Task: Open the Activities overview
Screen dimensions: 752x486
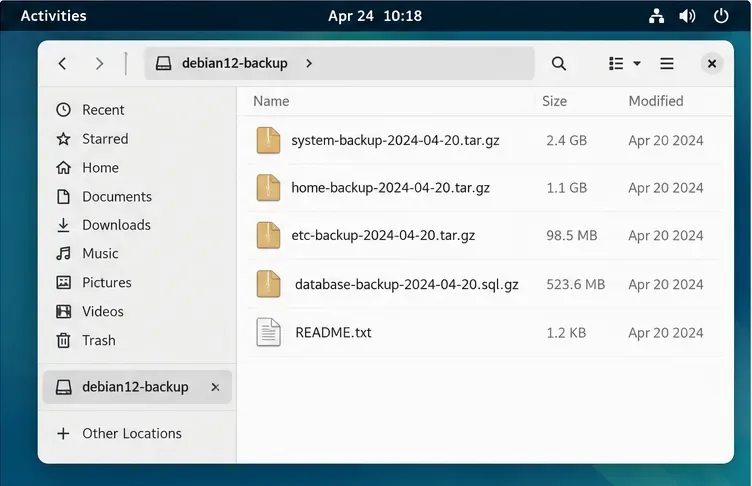Action: (x=54, y=16)
